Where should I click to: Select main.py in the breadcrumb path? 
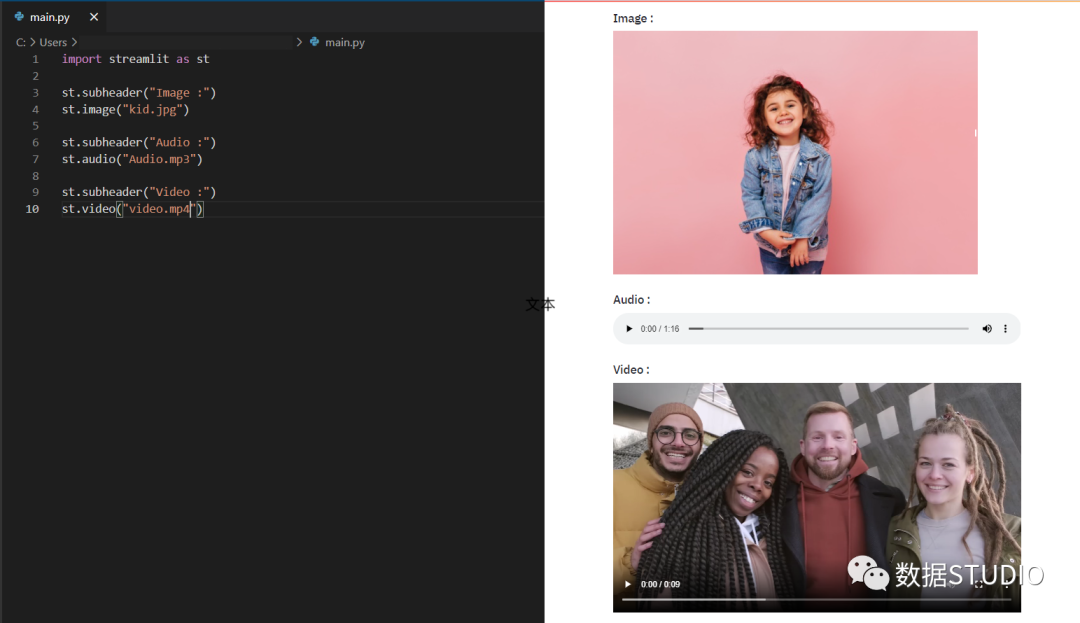(344, 42)
